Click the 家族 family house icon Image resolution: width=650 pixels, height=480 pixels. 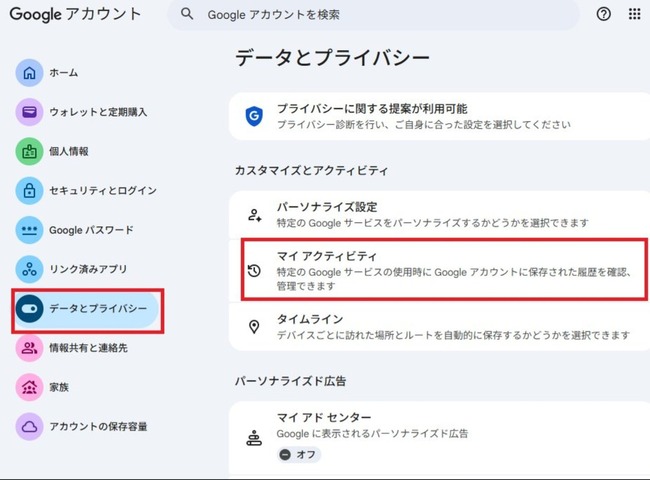point(29,387)
